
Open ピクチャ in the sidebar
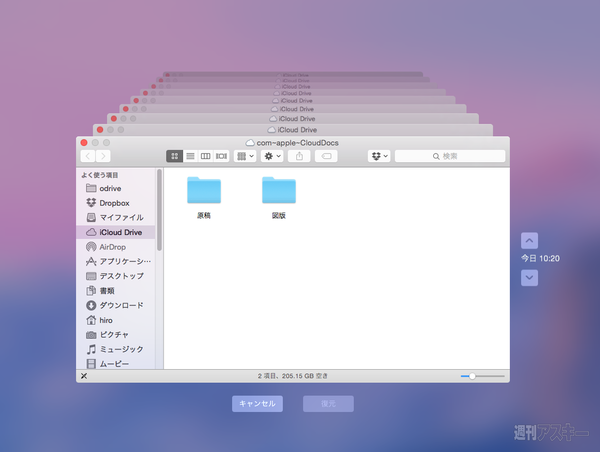[116, 335]
